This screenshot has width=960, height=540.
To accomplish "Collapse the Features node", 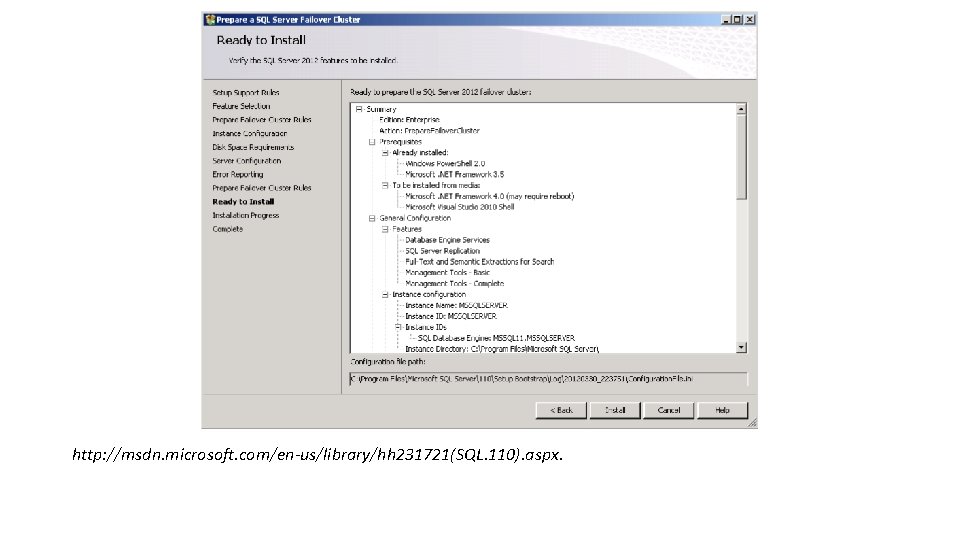I will click(385, 229).
